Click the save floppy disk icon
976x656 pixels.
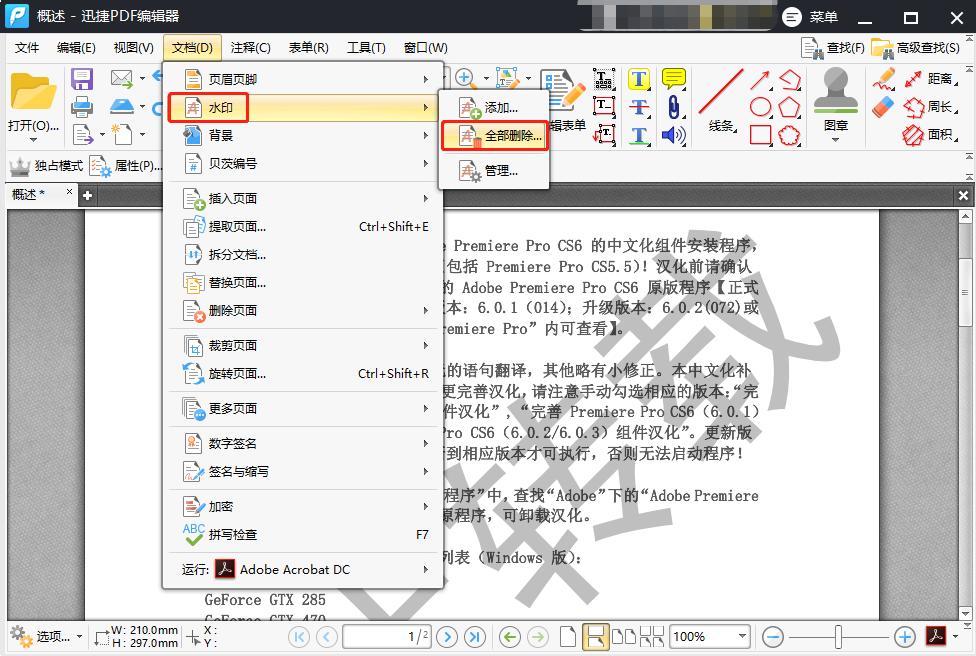pos(82,79)
